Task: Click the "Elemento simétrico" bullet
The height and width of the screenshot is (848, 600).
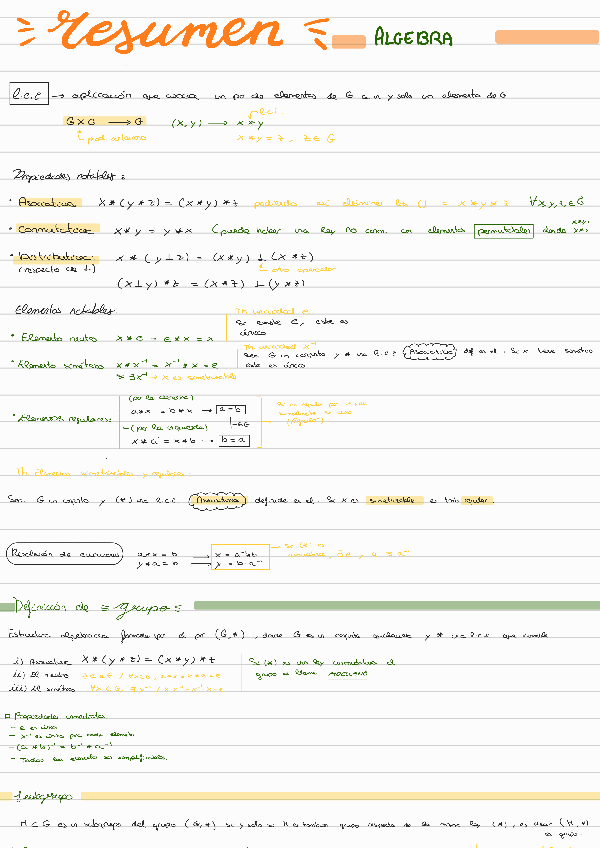Action: click(x=60, y=366)
